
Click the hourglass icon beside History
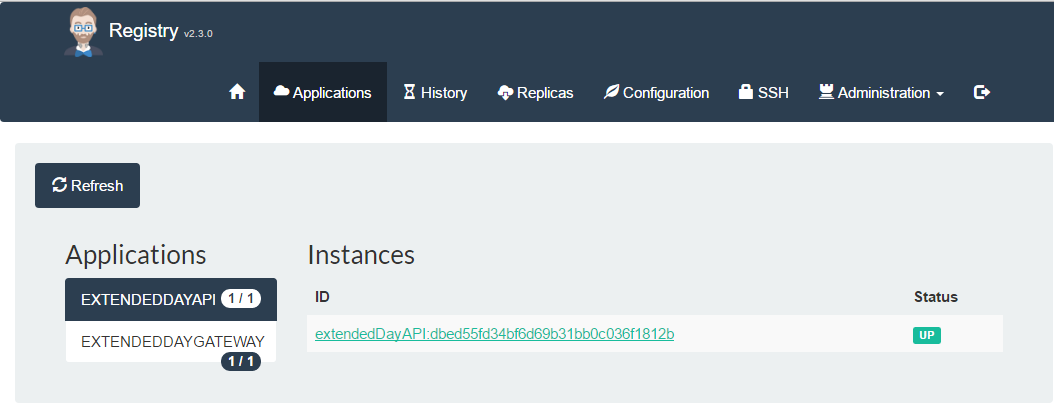click(x=409, y=92)
